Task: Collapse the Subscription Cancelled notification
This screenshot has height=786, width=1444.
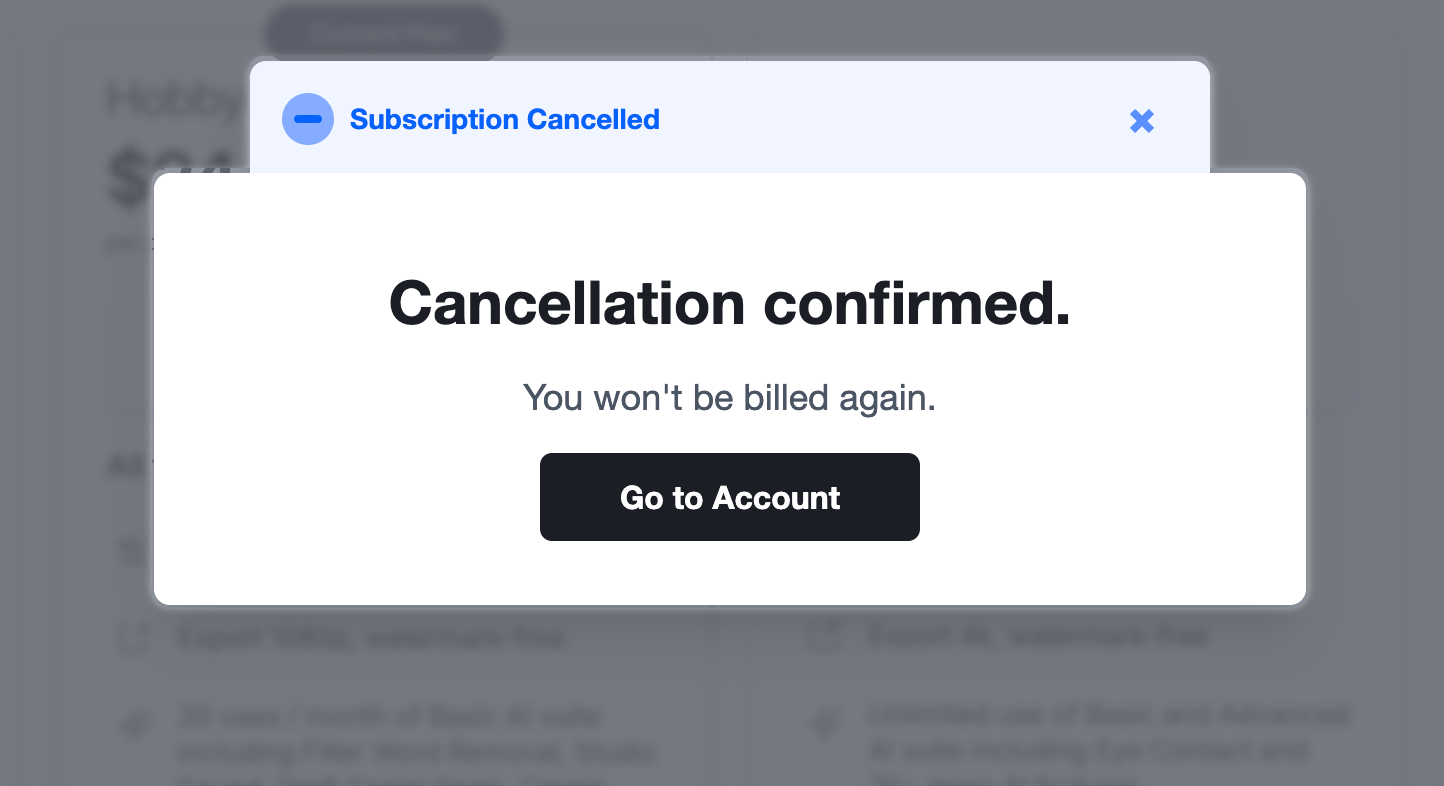Action: click(x=308, y=119)
